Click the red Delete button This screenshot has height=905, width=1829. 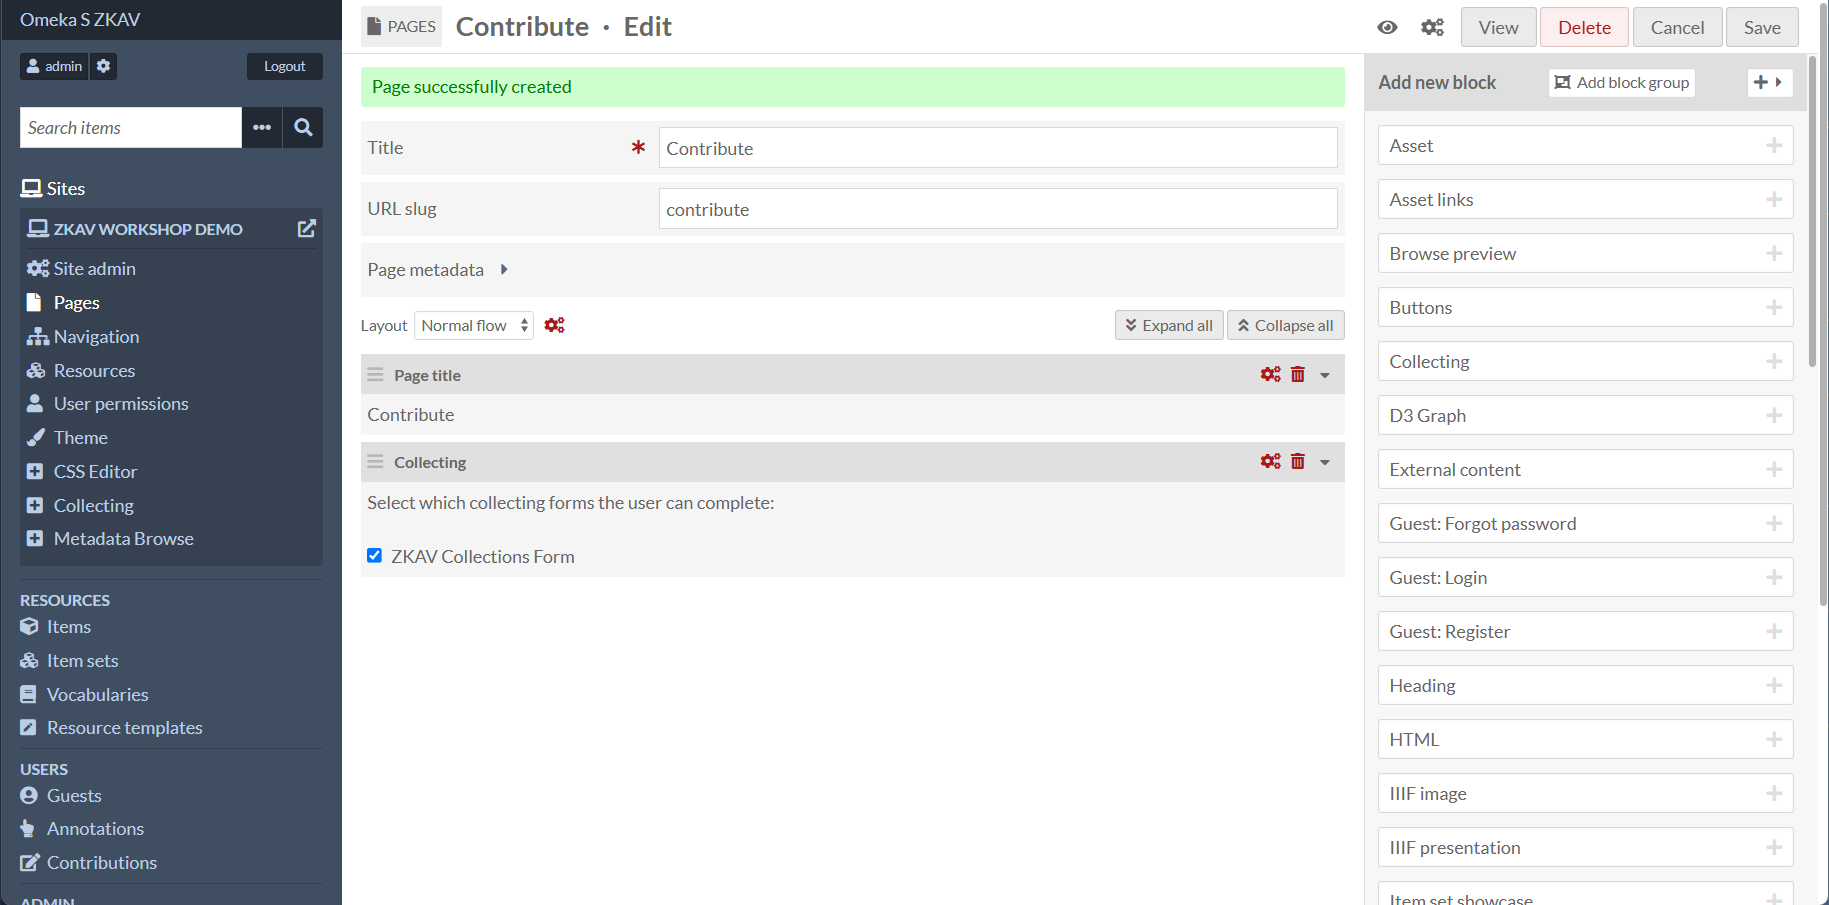[1584, 27]
